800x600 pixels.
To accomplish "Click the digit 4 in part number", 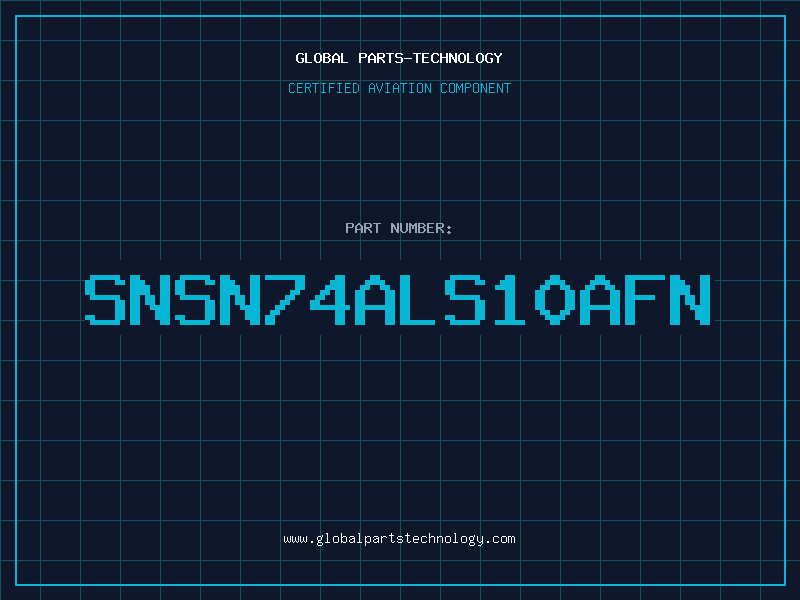I will 330,300.
